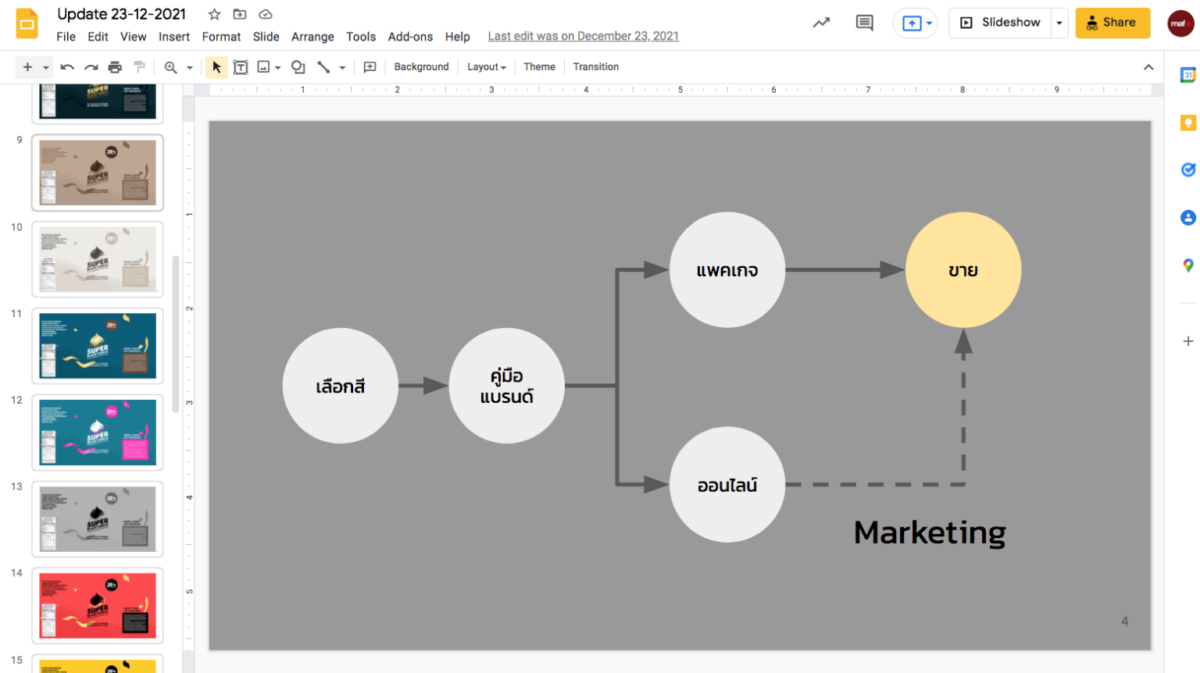
Task: Open Google Maps side panel icon
Action: tap(1188, 265)
